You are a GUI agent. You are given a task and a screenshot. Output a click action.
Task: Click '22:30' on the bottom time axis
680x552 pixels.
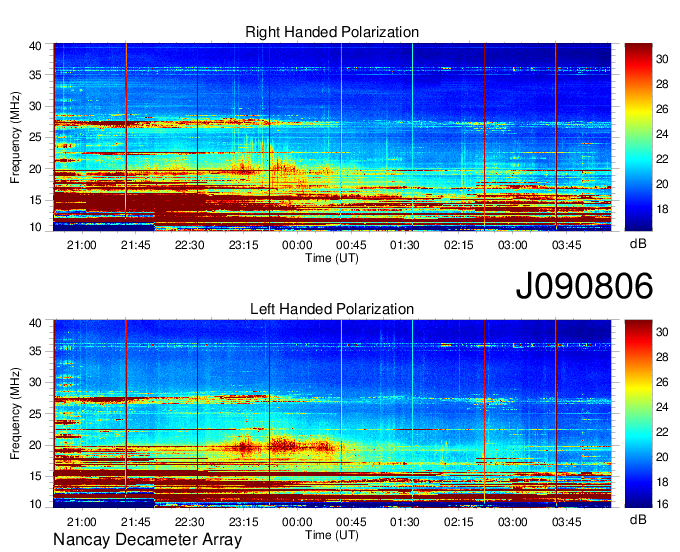pos(190,522)
